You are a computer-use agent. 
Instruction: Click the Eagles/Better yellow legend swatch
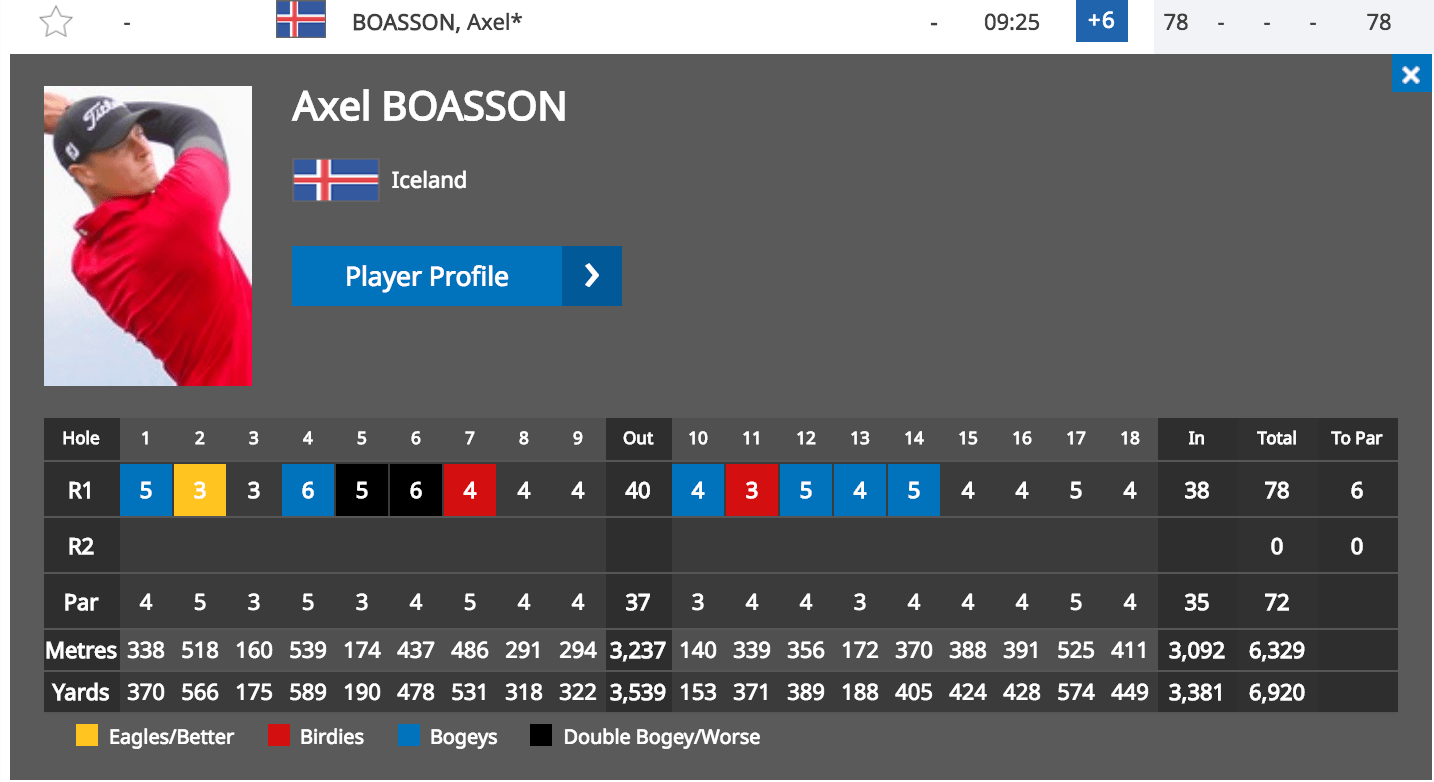coord(87,737)
